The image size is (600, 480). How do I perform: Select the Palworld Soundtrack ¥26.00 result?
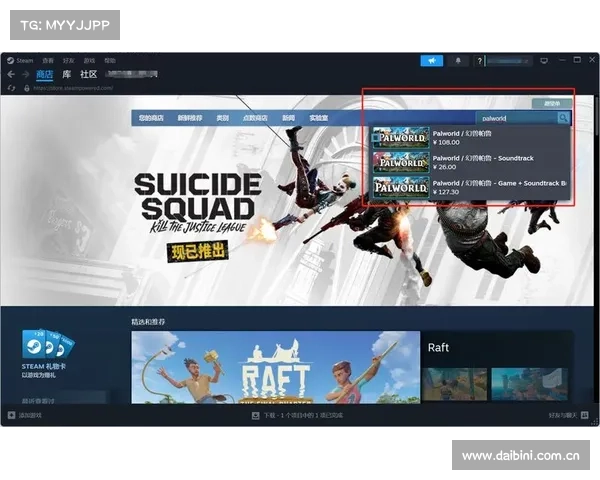[x=471, y=162]
